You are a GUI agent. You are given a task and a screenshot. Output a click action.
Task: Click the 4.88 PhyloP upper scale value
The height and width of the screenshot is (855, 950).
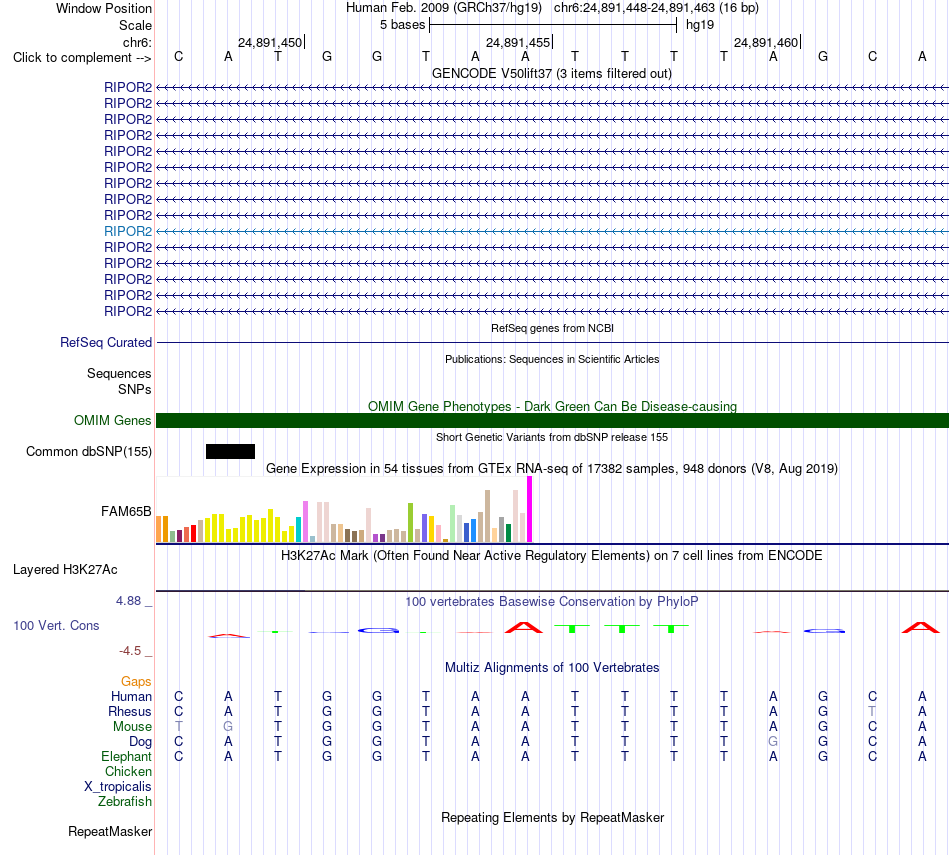coord(128,600)
